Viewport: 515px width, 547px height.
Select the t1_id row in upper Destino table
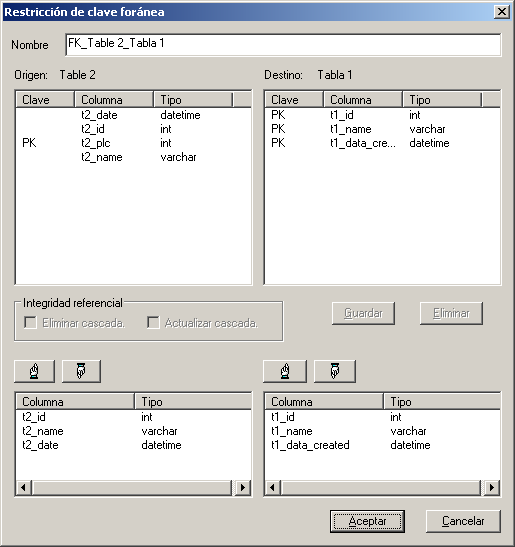pos(382,115)
